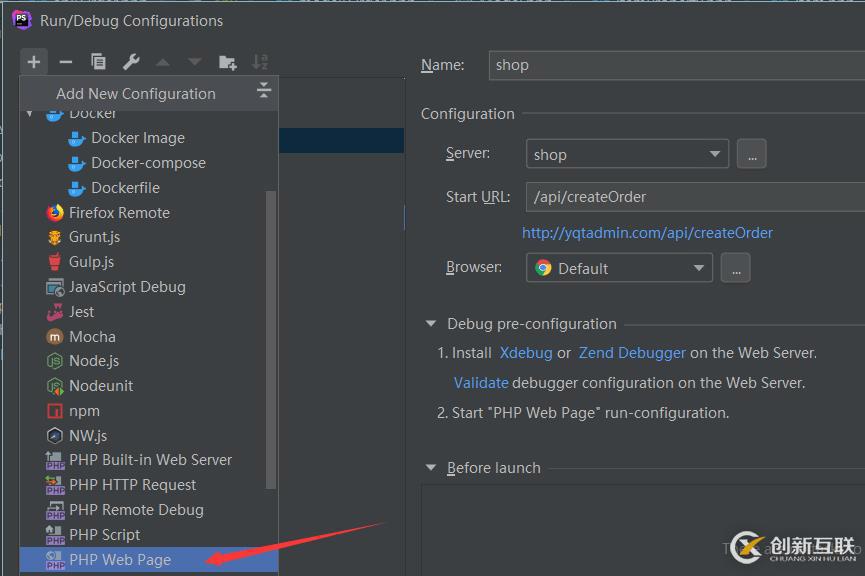
Task: Click the sort configurations icon
Action: click(x=260, y=62)
